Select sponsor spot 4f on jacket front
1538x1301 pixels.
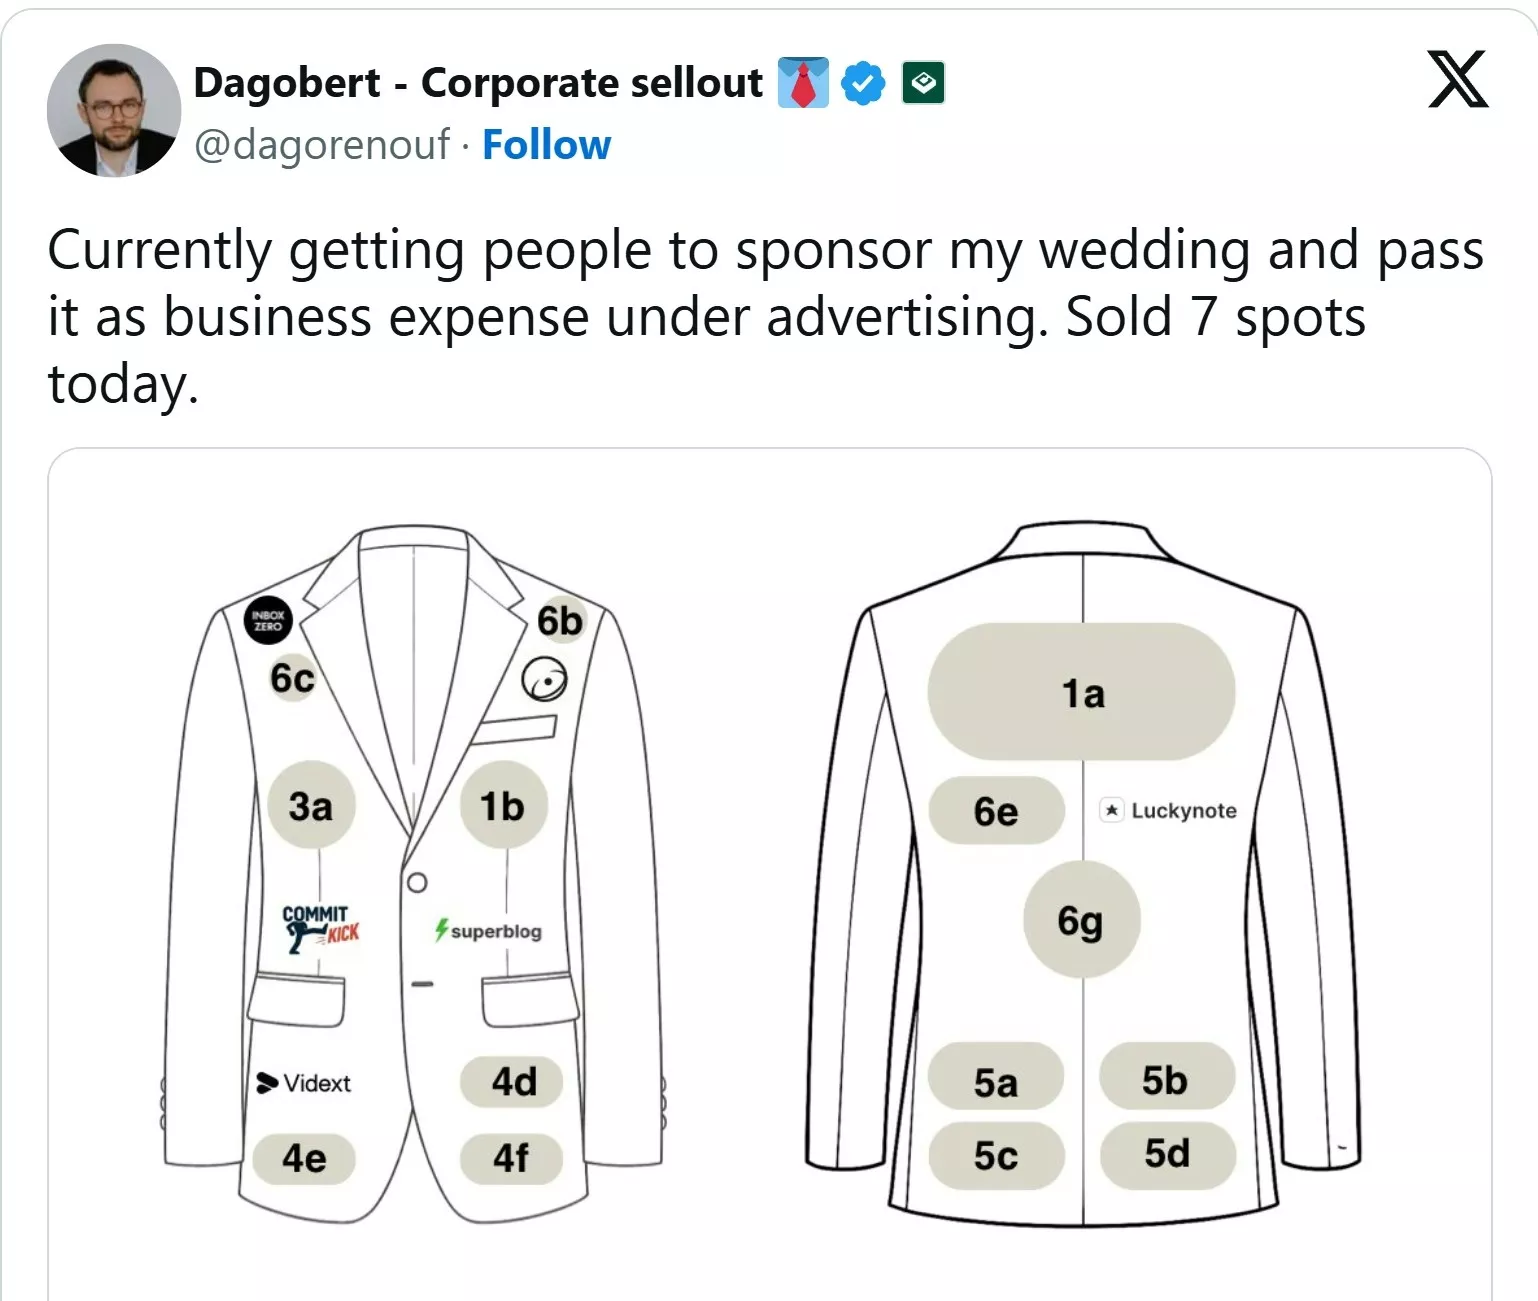coord(511,1158)
